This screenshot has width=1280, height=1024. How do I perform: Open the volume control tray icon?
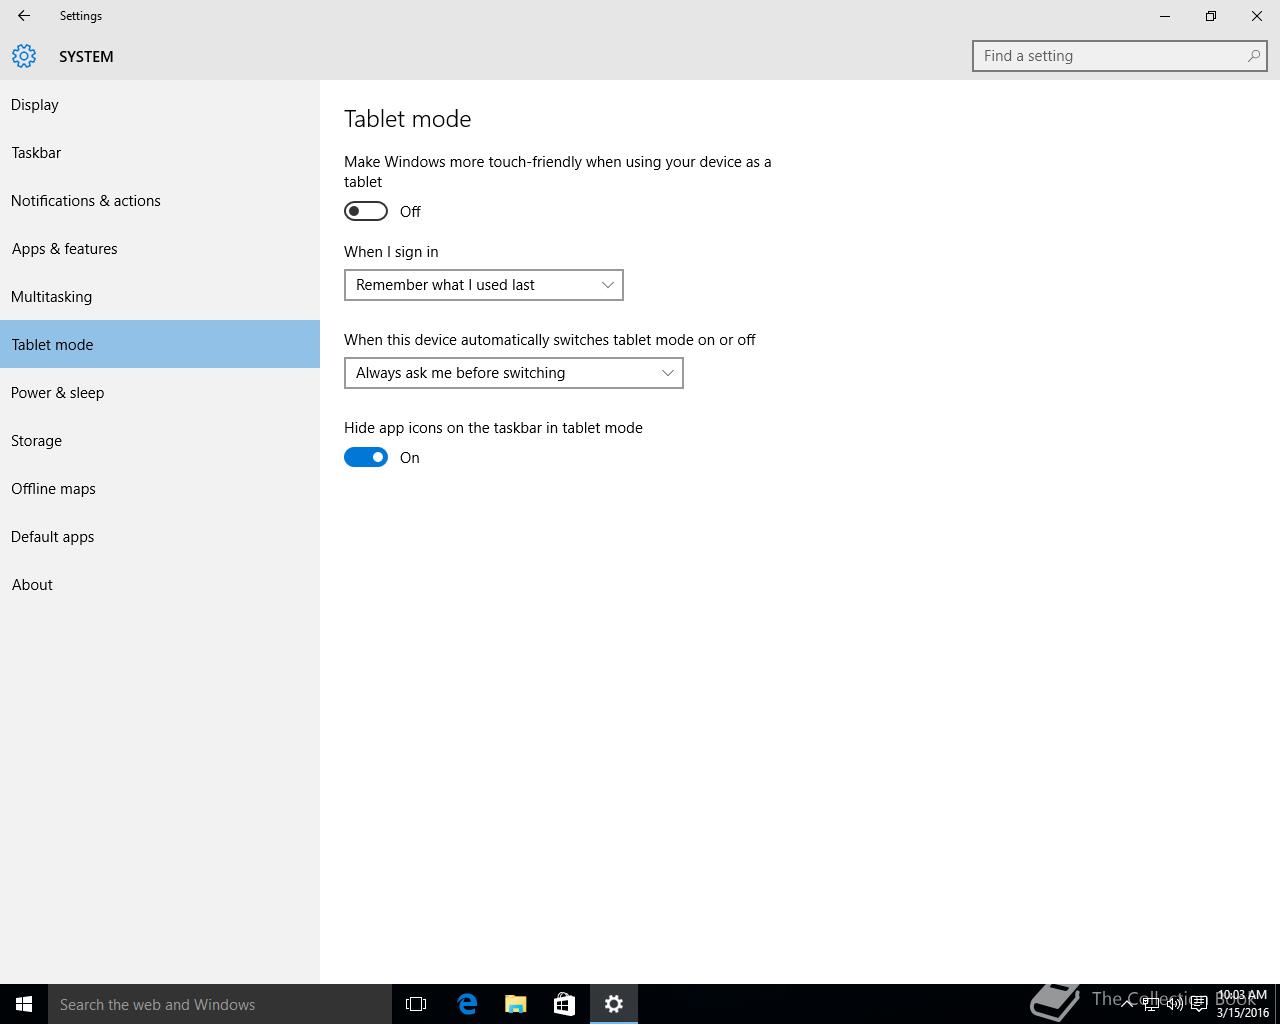(x=1174, y=1004)
